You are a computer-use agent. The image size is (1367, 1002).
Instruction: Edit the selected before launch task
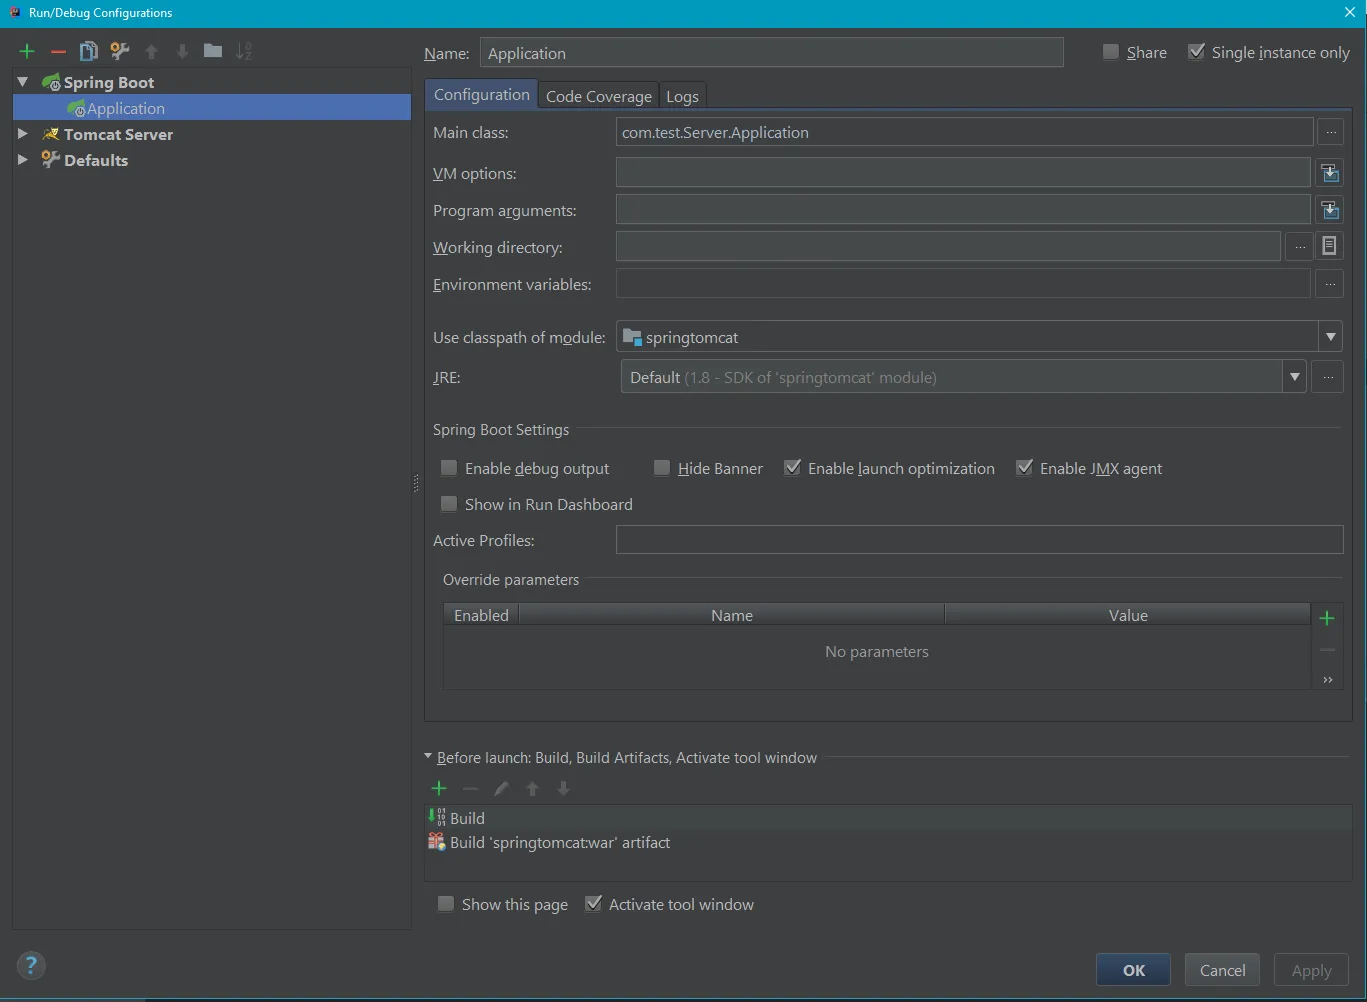pos(501,788)
